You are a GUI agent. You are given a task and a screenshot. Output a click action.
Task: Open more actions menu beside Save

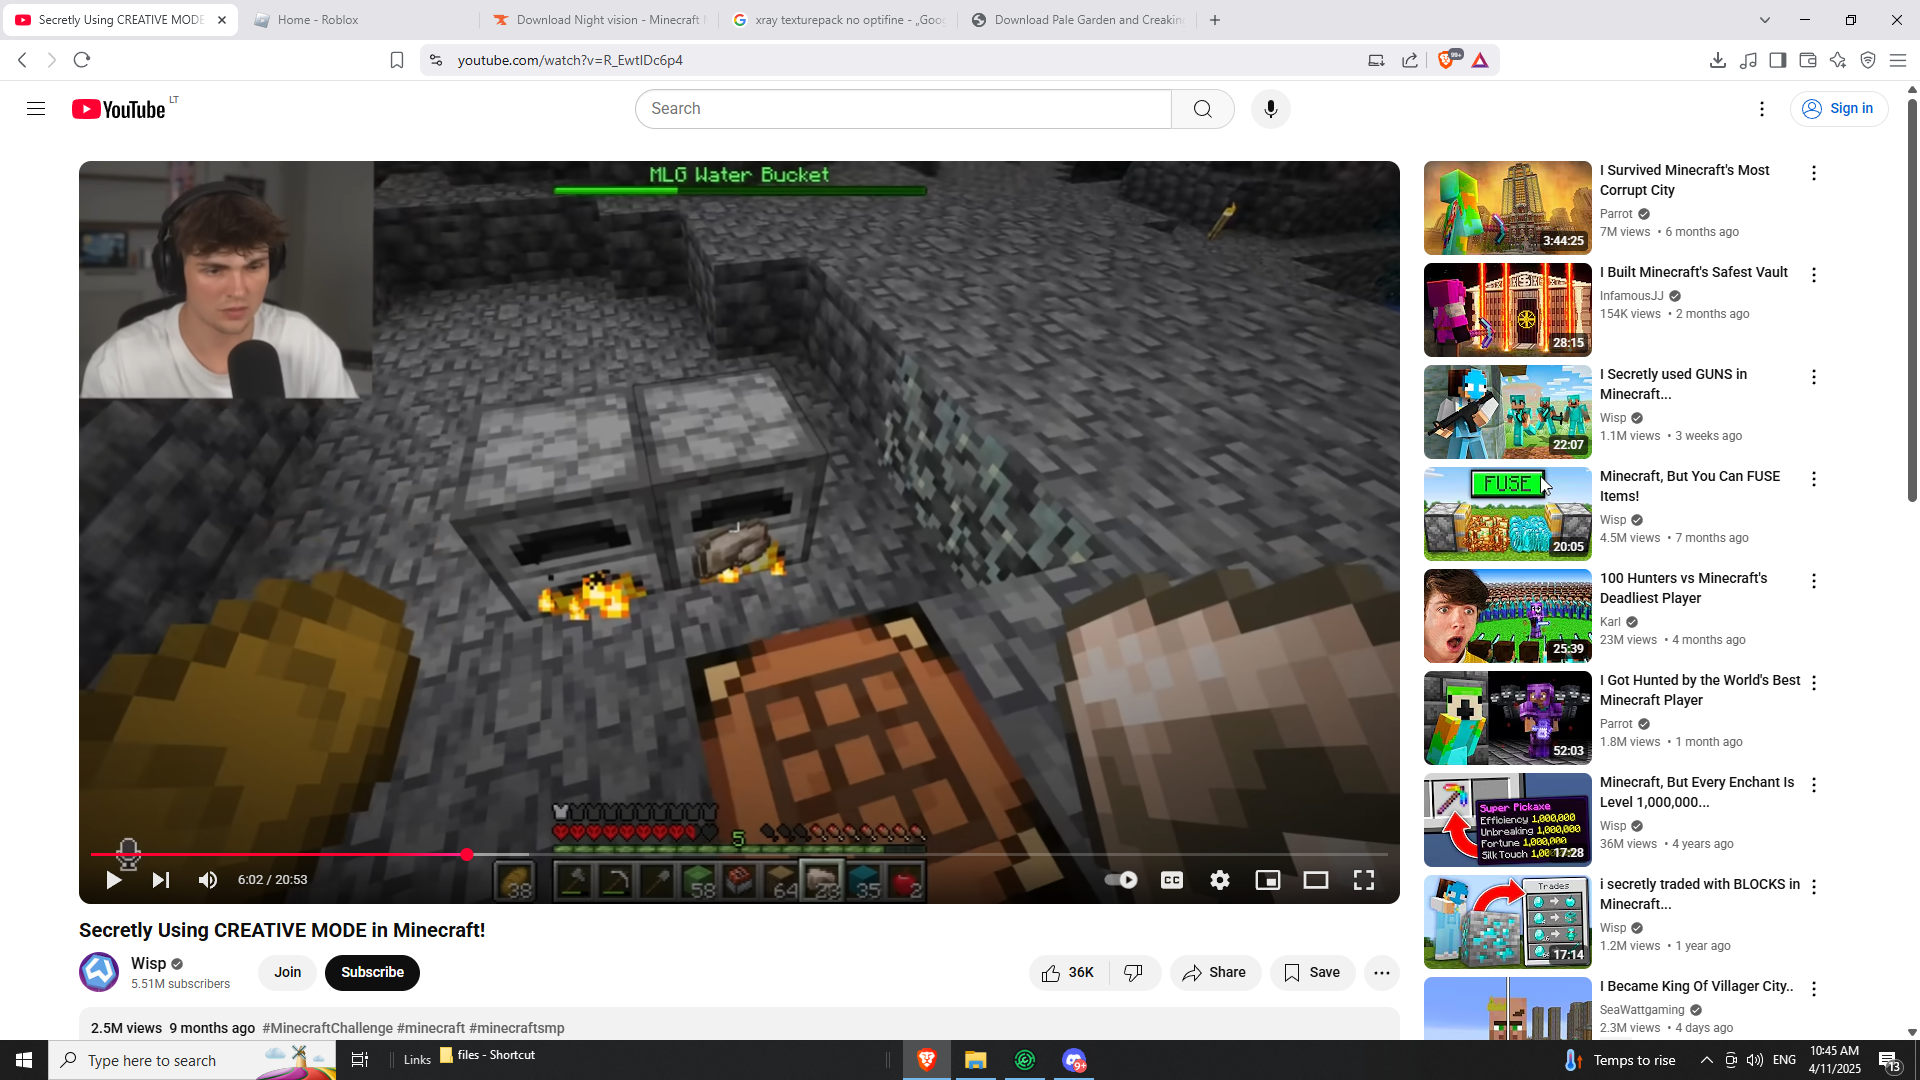1381,973
